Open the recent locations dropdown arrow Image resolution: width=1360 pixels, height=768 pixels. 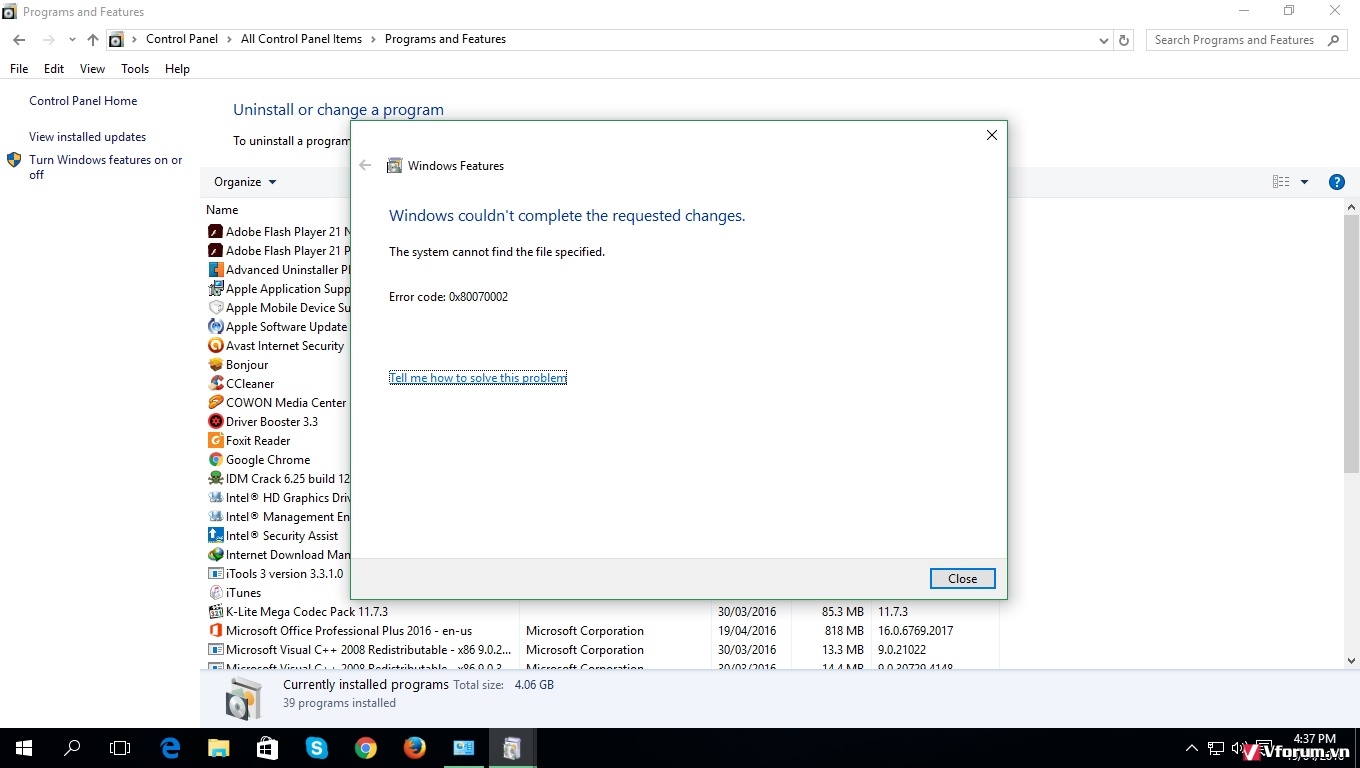72,40
